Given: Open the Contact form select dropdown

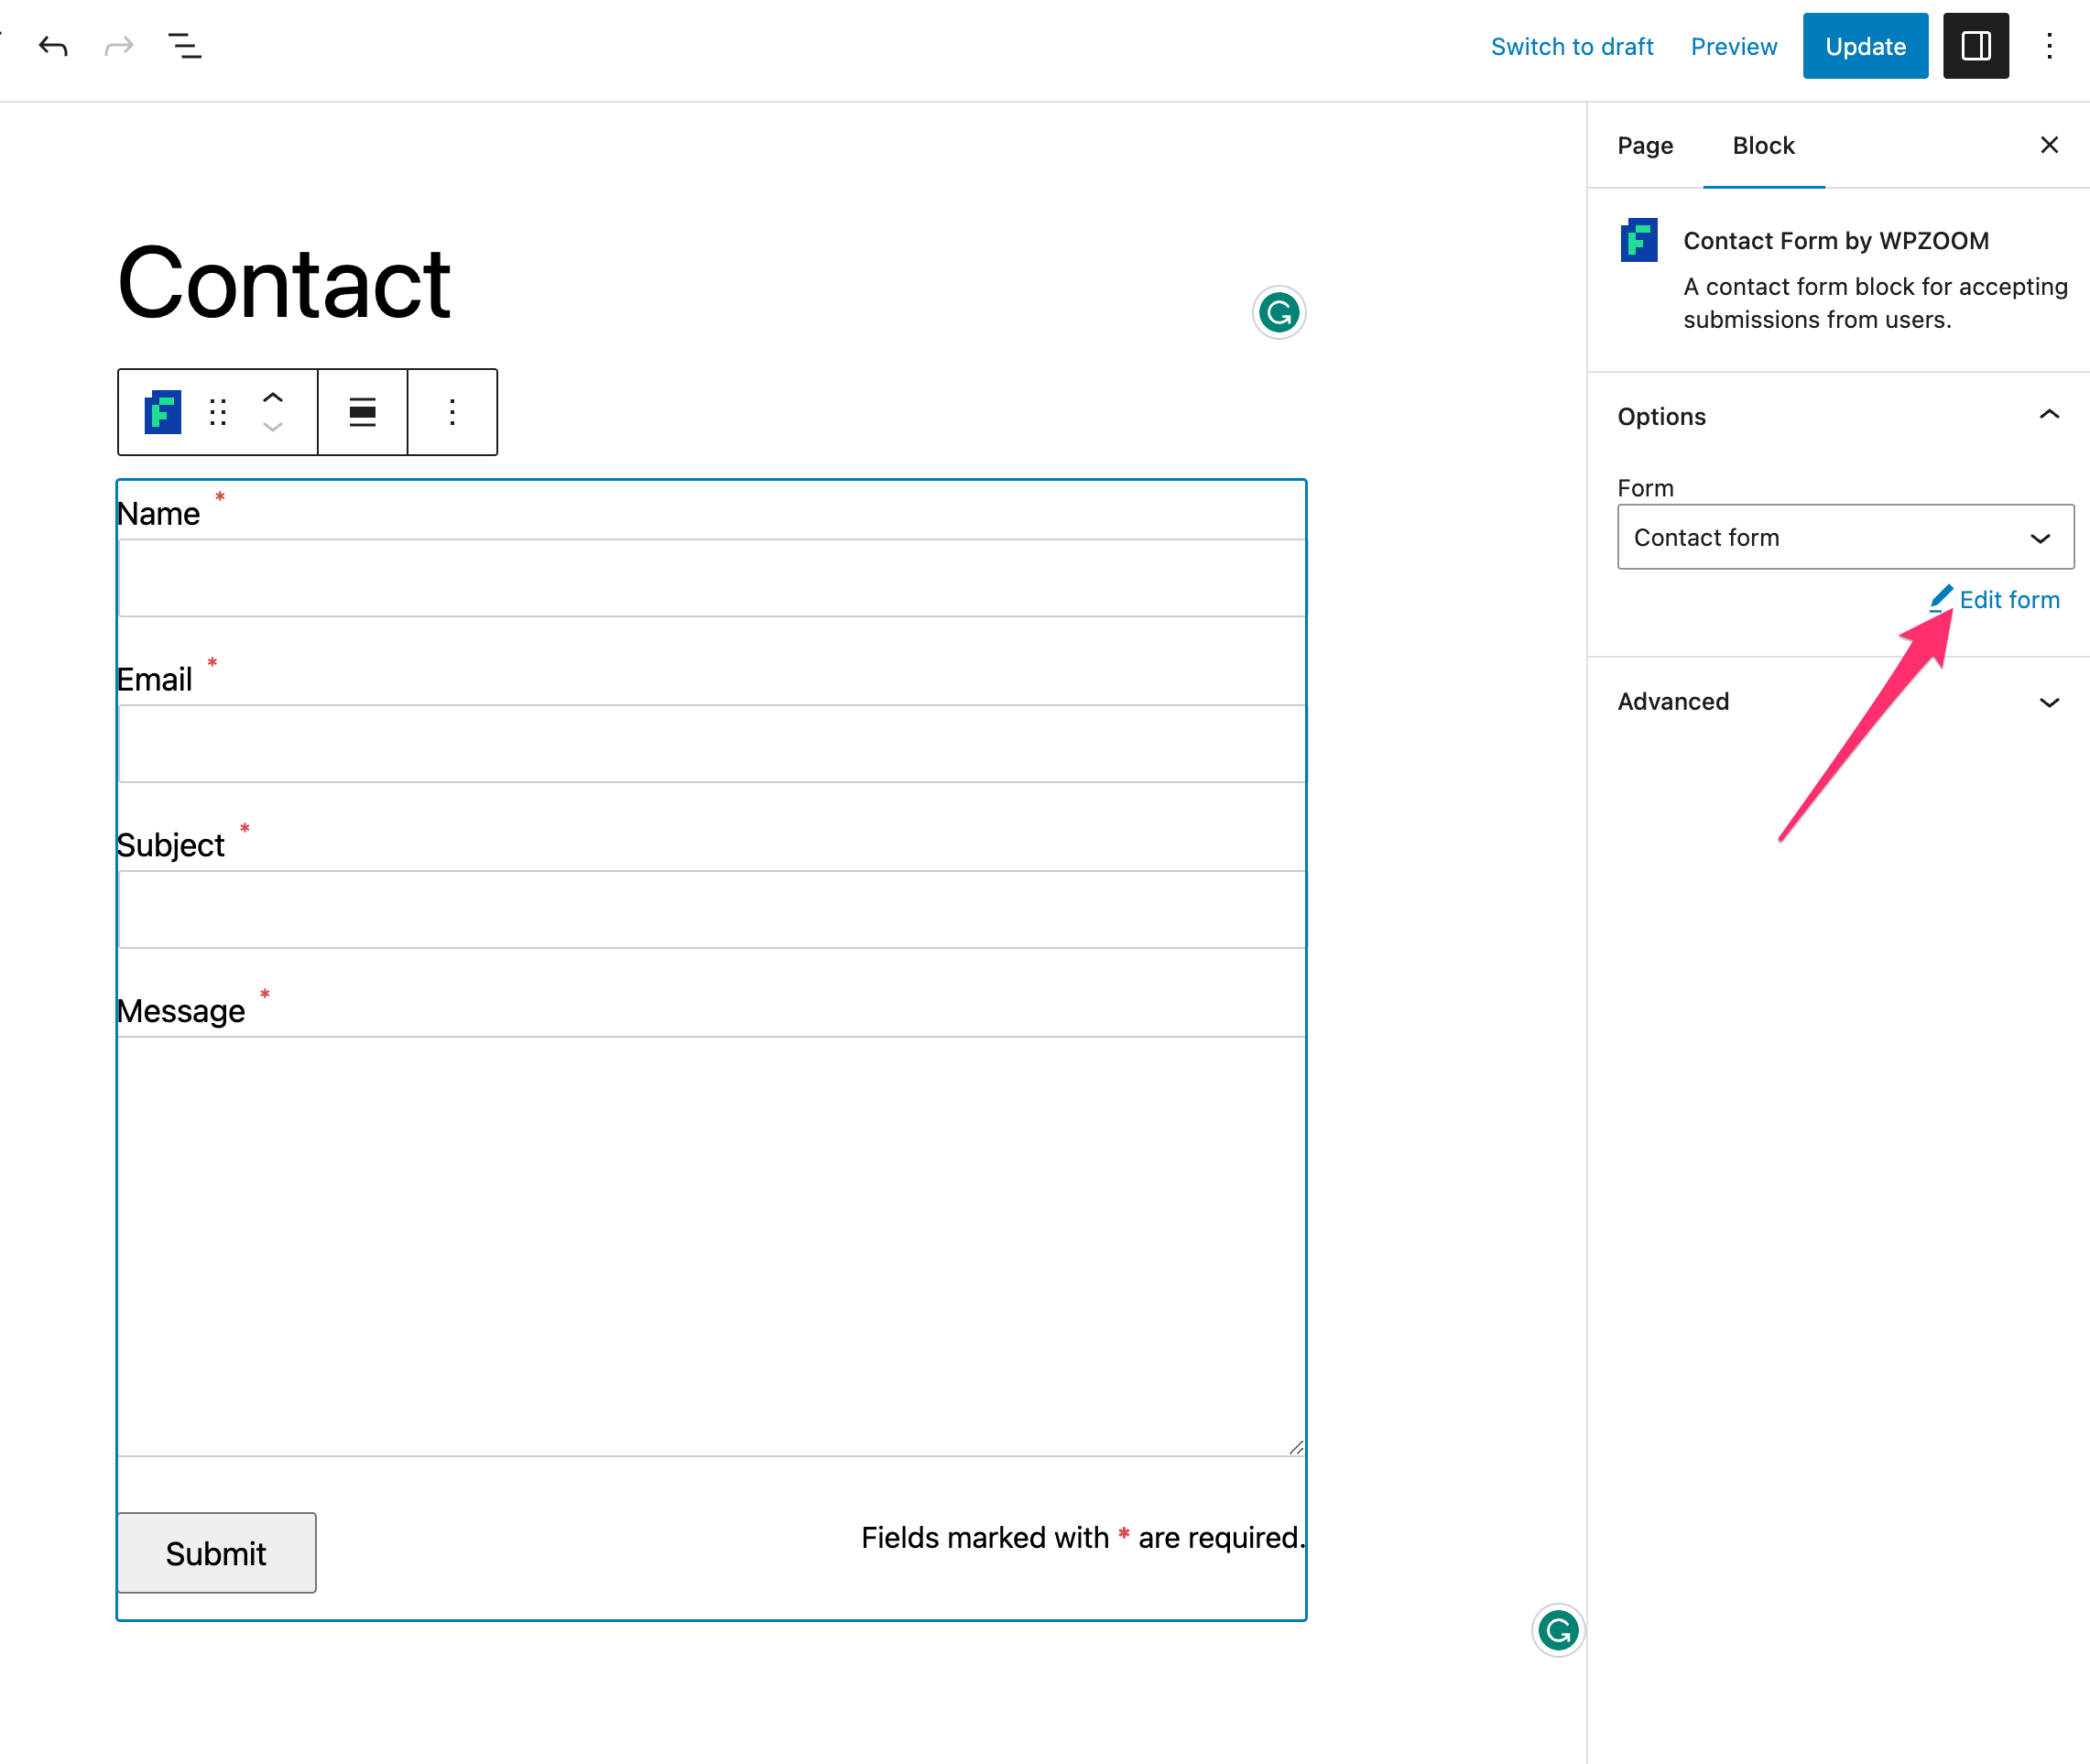Looking at the screenshot, I should (x=1845, y=537).
